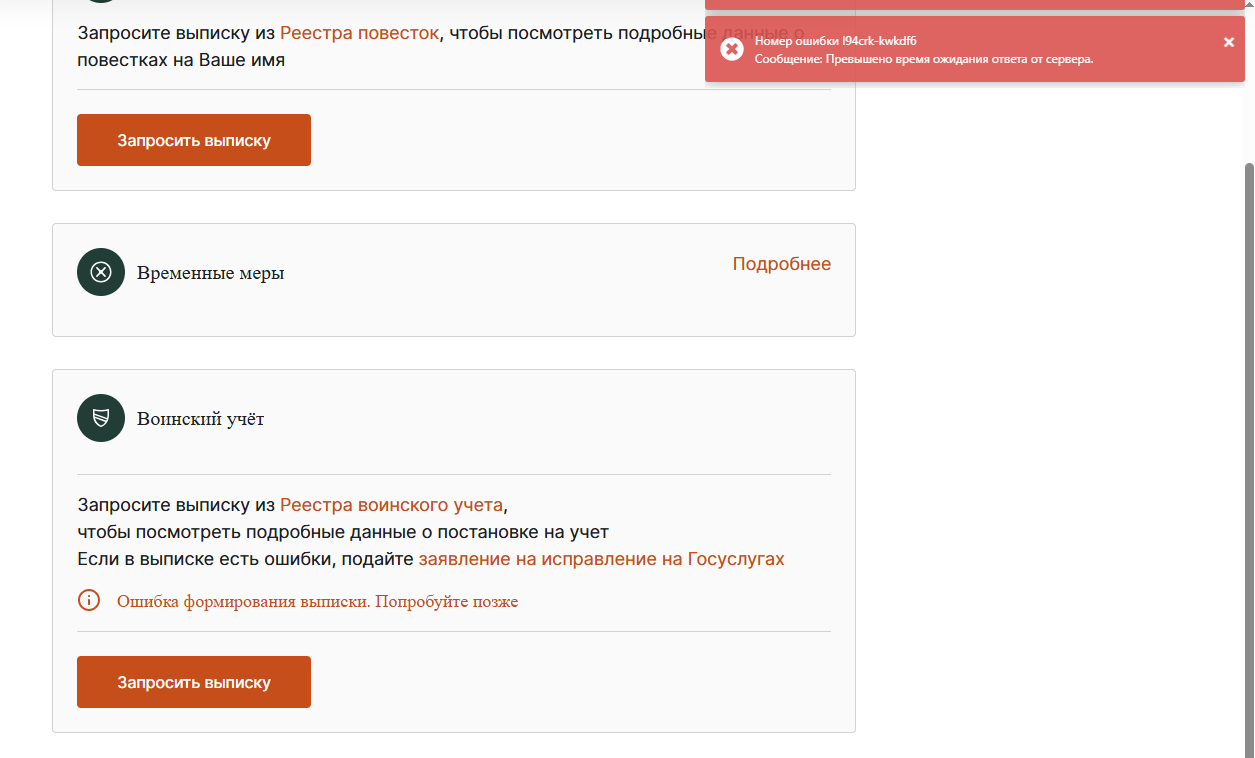Click the 'чтобы посмотреть подробные данные о постановке' text
Viewport: 1255px width, 758px height.
(x=343, y=532)
